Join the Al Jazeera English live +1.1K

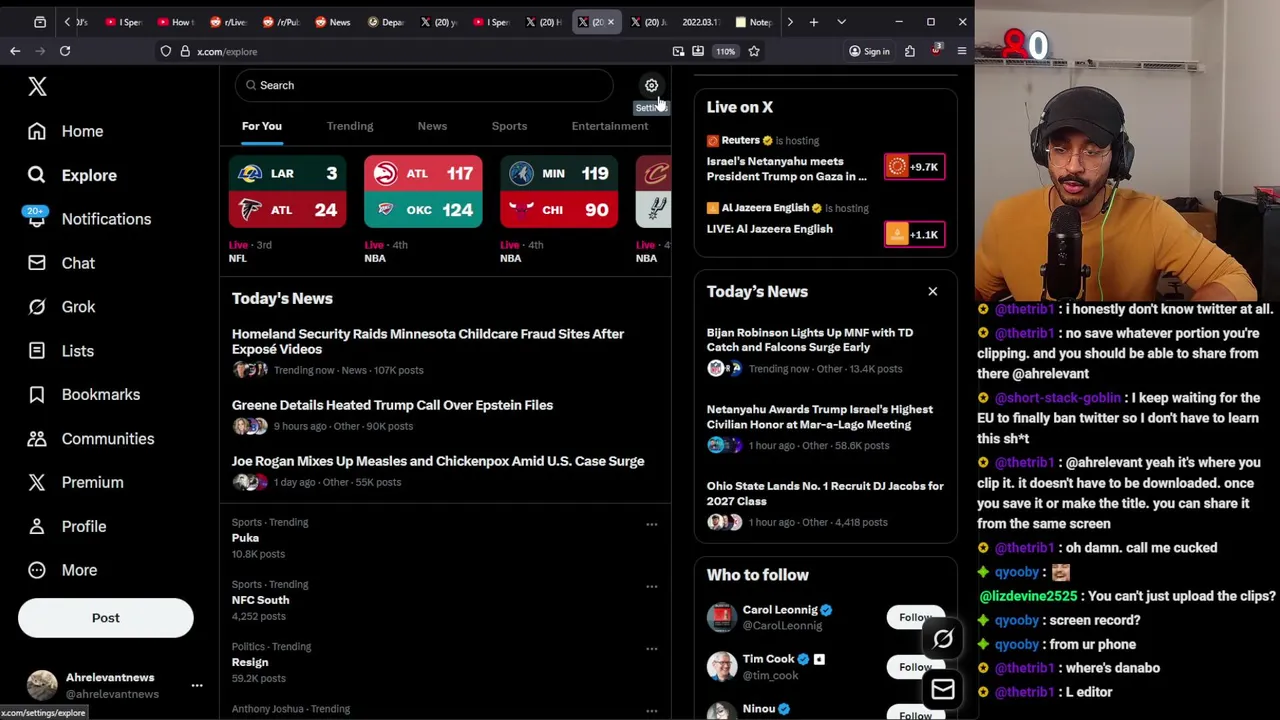pos(914,235)
